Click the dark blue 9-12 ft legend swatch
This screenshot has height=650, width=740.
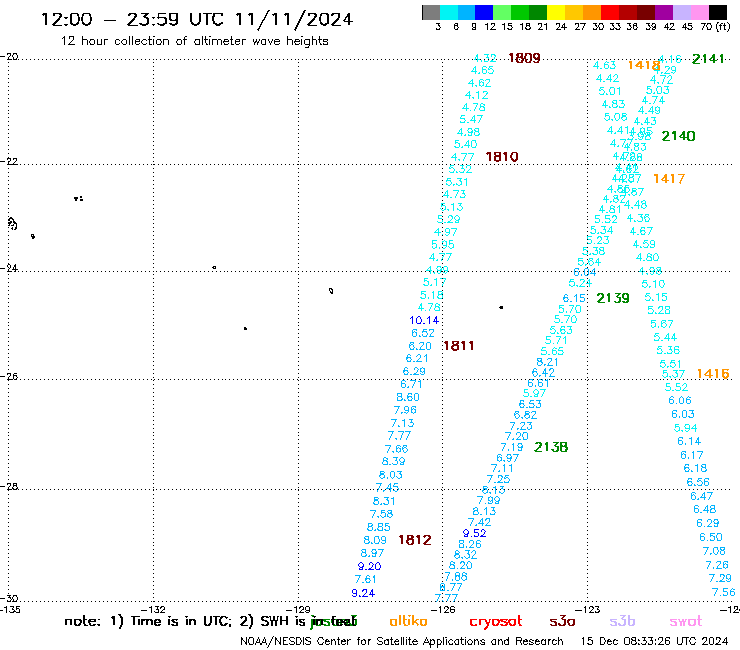coord(484,12)
